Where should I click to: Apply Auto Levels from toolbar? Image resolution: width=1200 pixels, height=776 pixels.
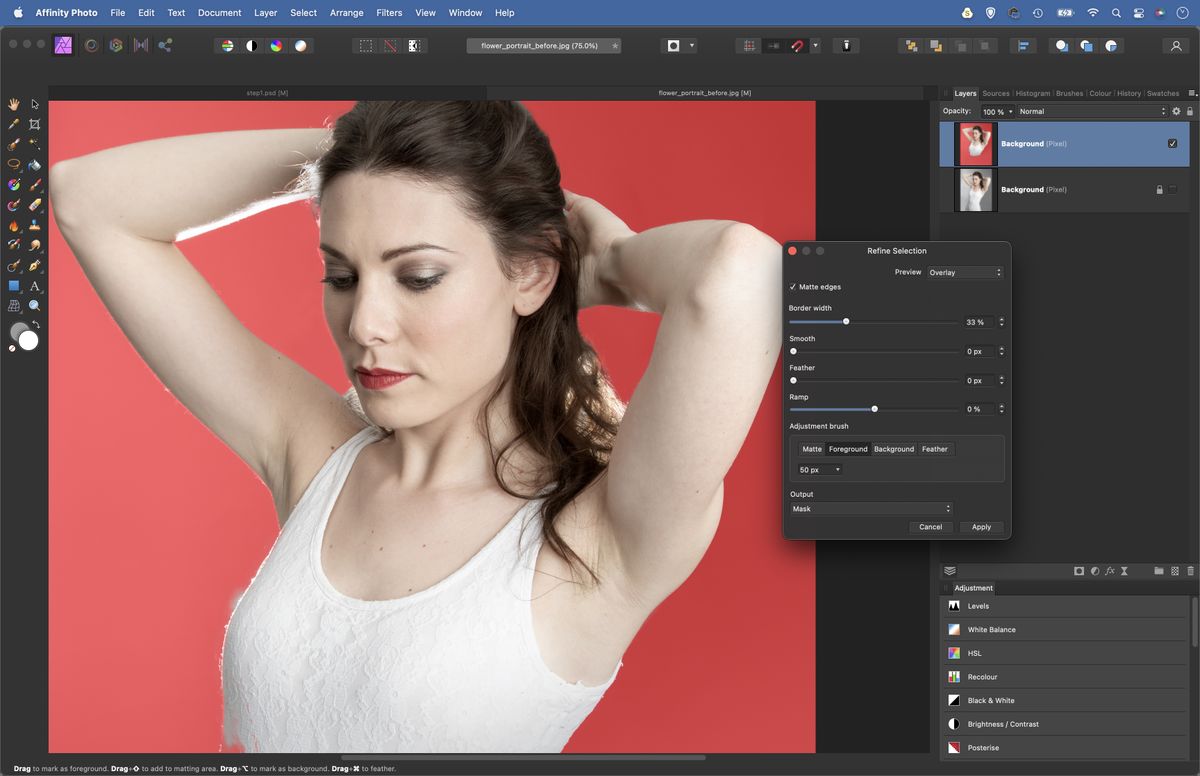click(227, 45)
